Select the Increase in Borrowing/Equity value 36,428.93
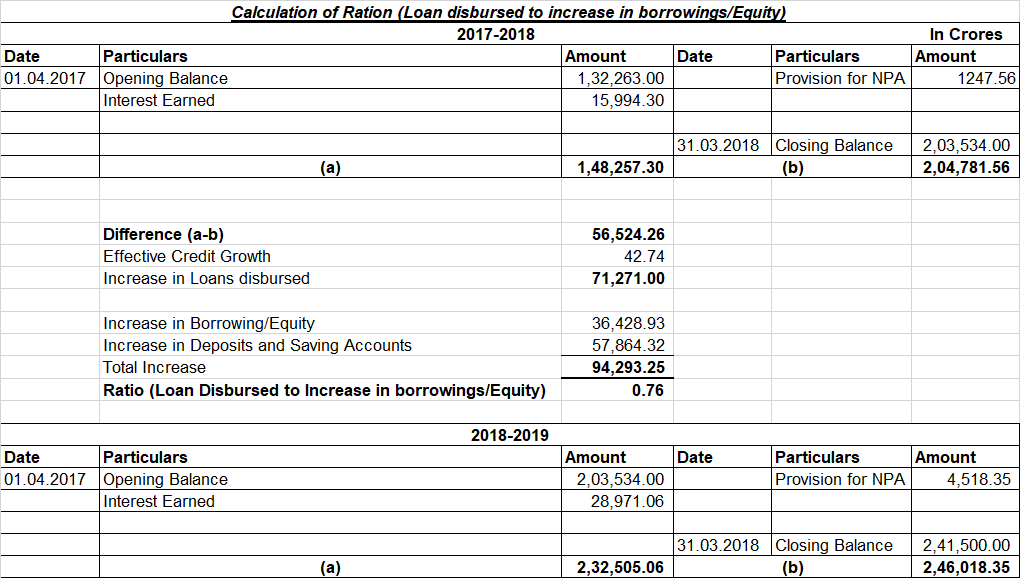Image resolution: width=1020 pixels, height=578 pixels. tap(628, 324)
